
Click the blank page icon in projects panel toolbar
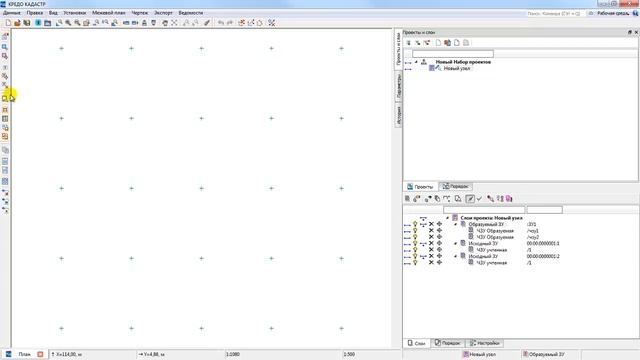[x=438, y=42]
